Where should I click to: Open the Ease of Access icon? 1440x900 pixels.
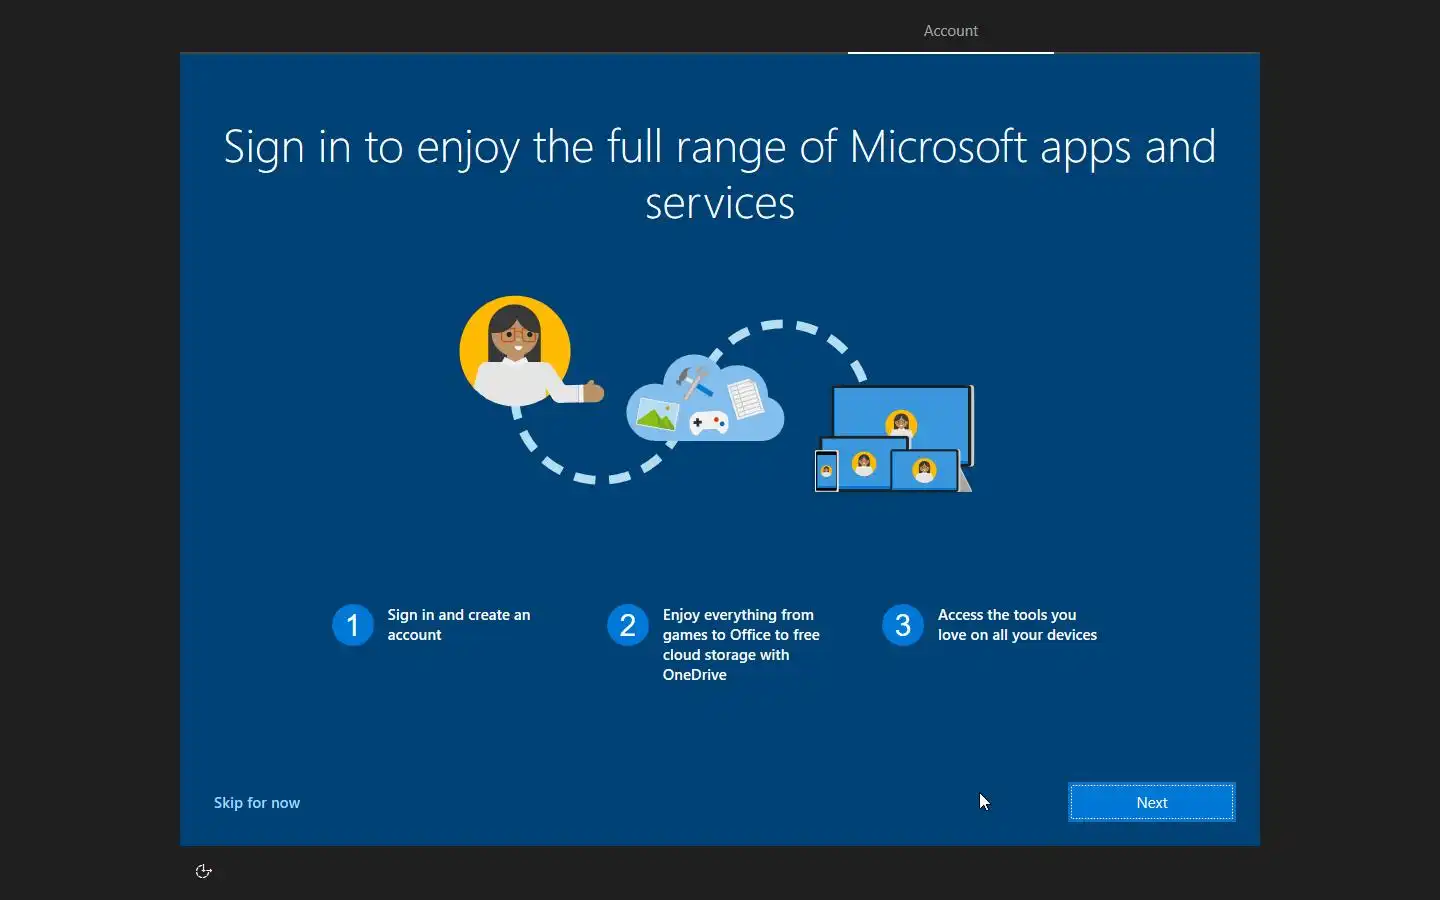tap(204, 871)
